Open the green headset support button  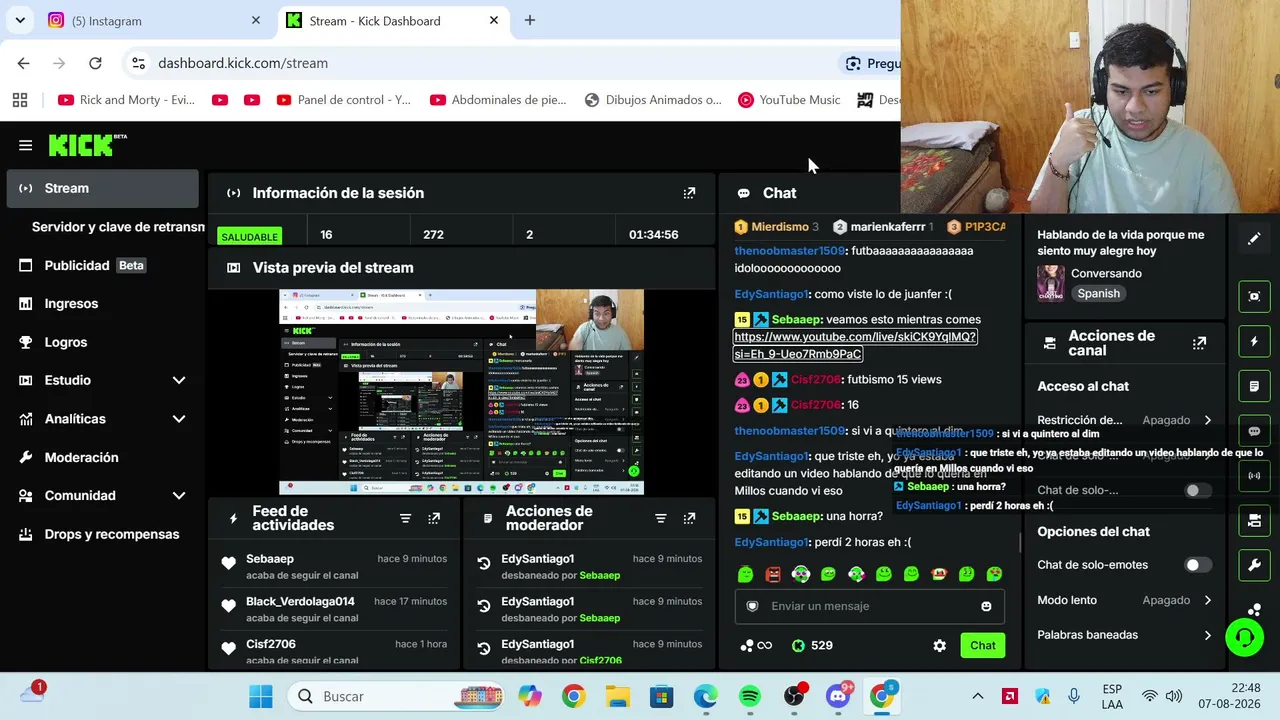point(1244,637)
